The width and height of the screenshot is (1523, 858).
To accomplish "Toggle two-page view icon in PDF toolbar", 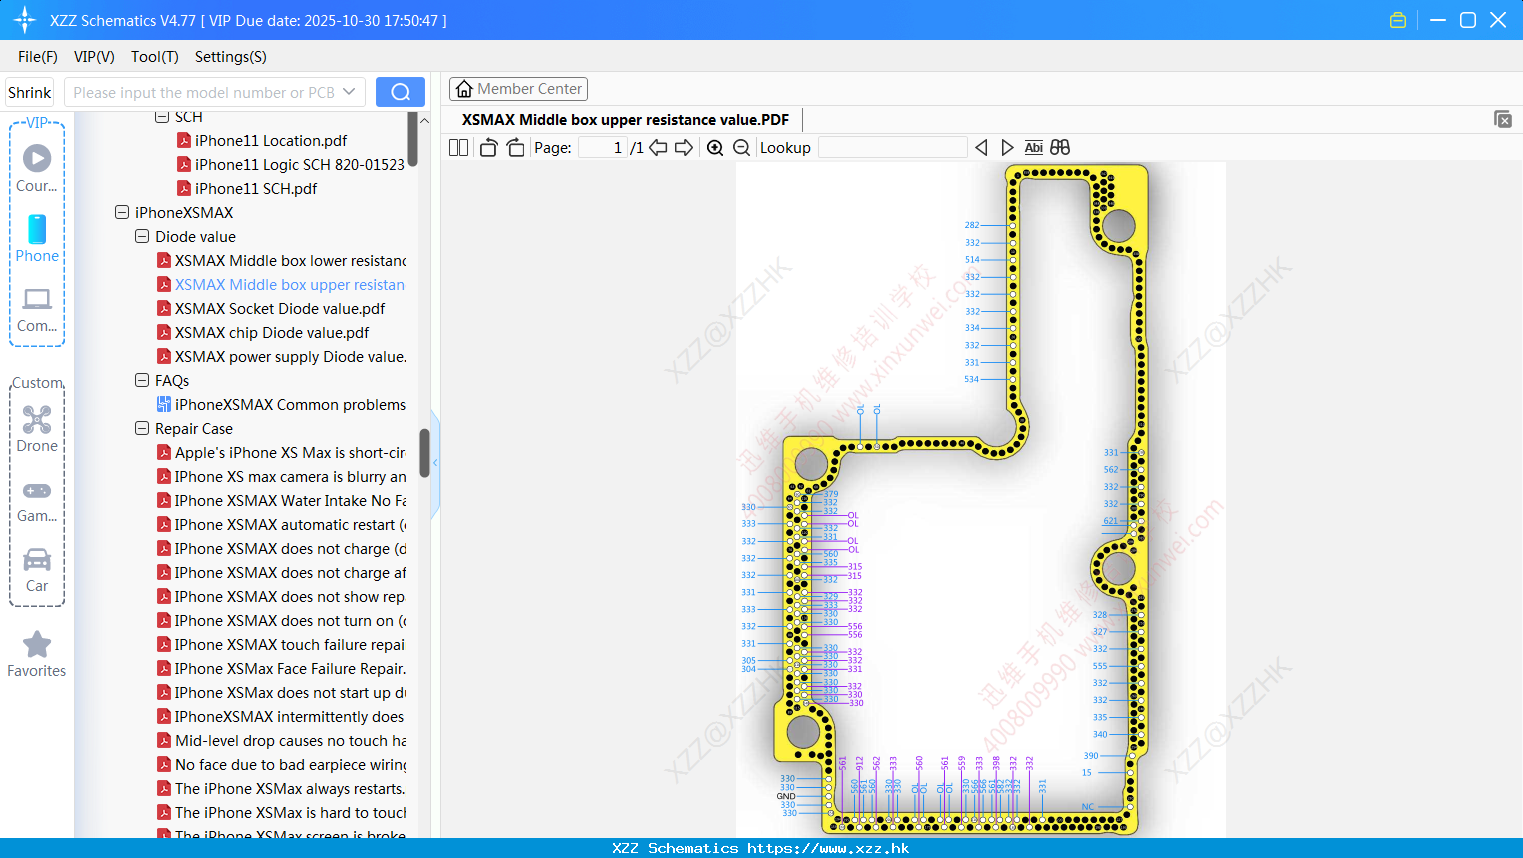I will click(458, 148).
